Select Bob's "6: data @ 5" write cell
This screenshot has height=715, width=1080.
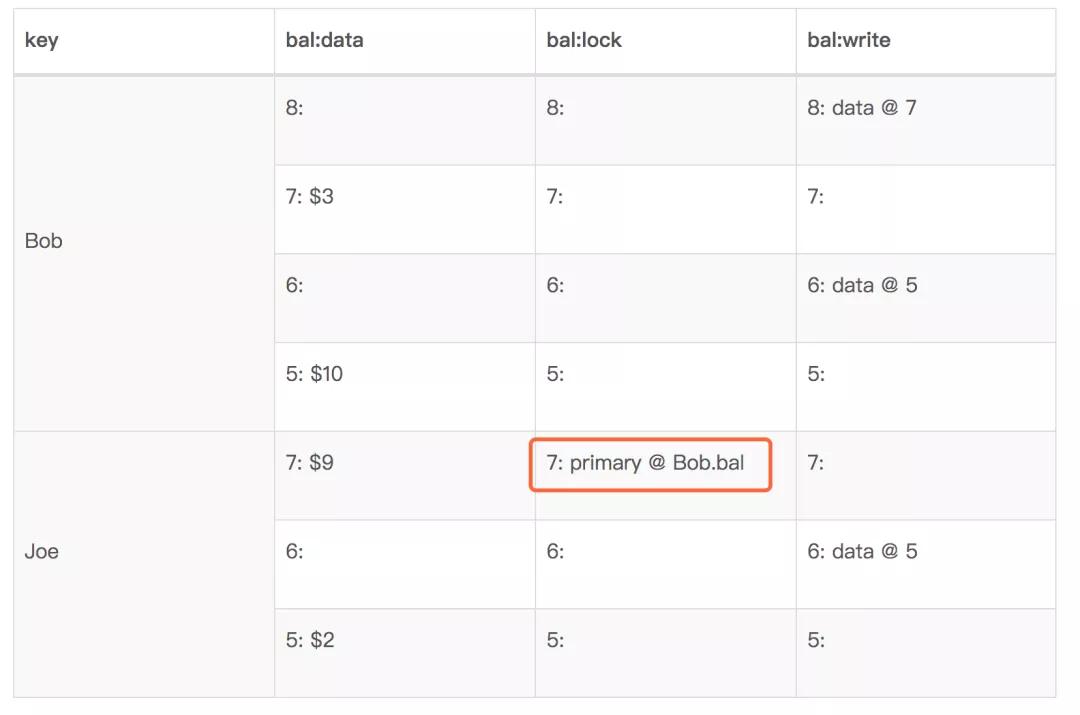point(862,285)
